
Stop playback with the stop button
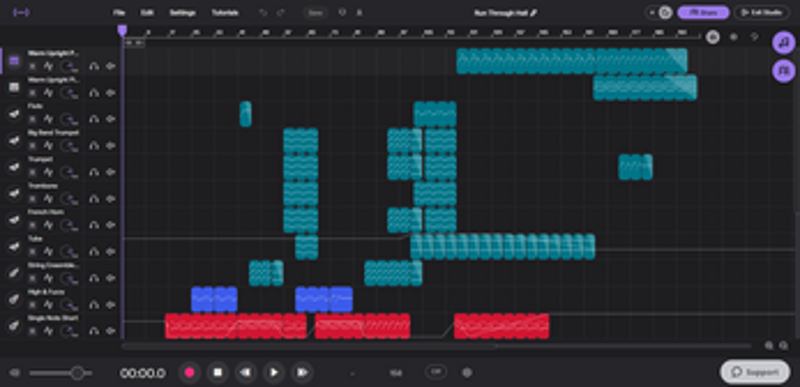[217, 373]
